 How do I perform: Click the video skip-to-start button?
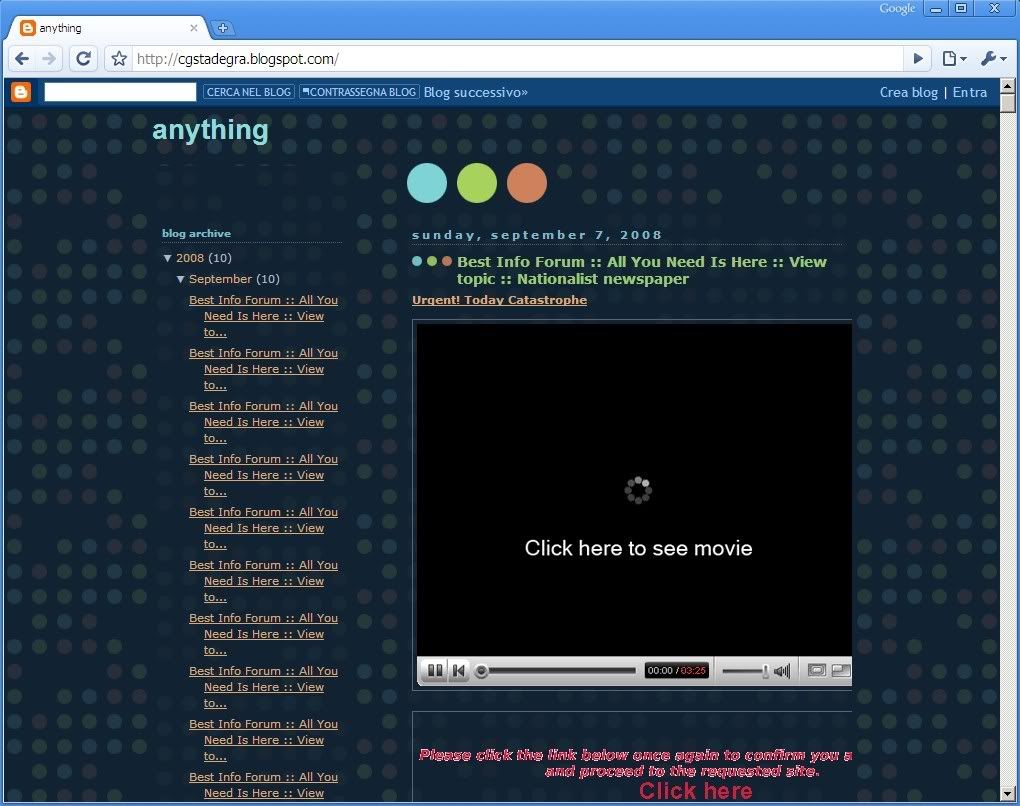coord(458,670)
